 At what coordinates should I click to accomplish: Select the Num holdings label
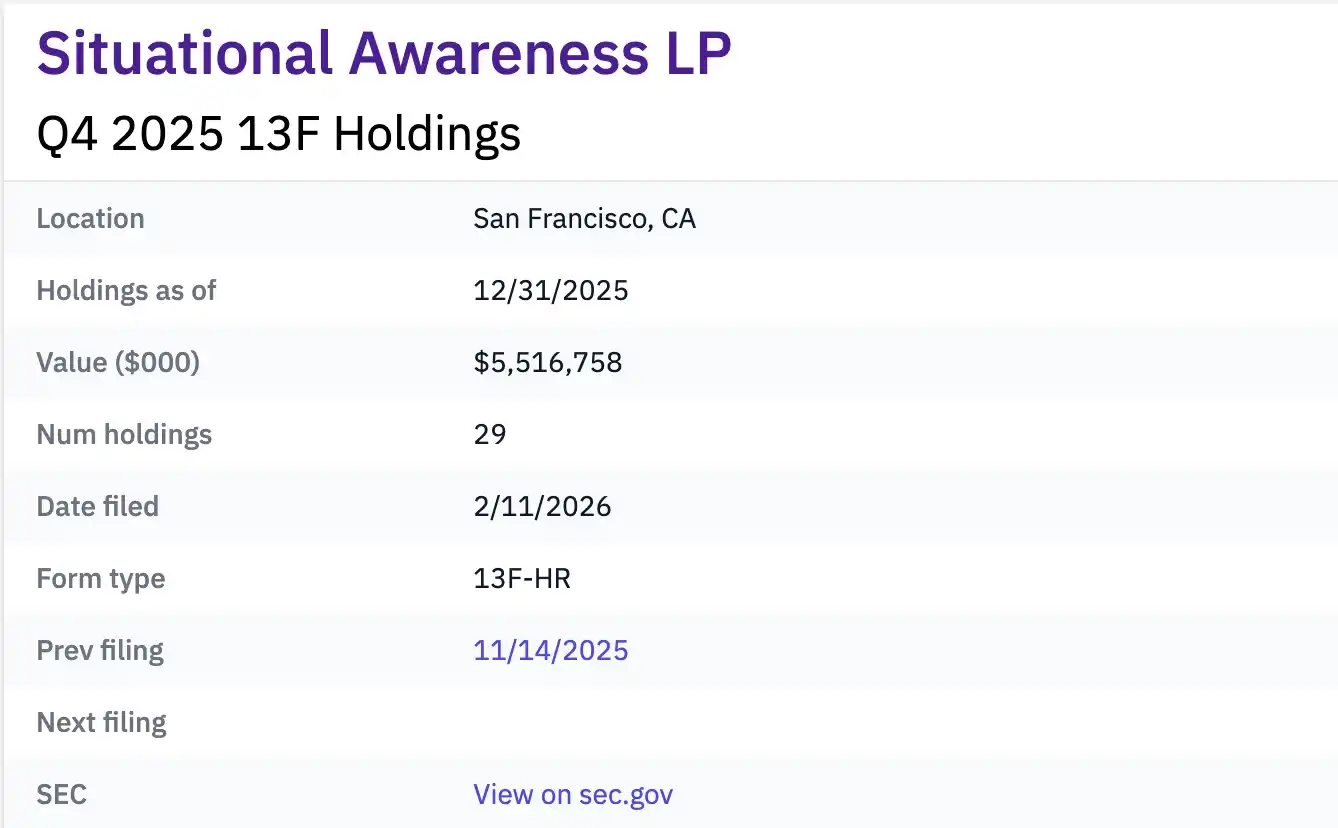tap(124, 434)
